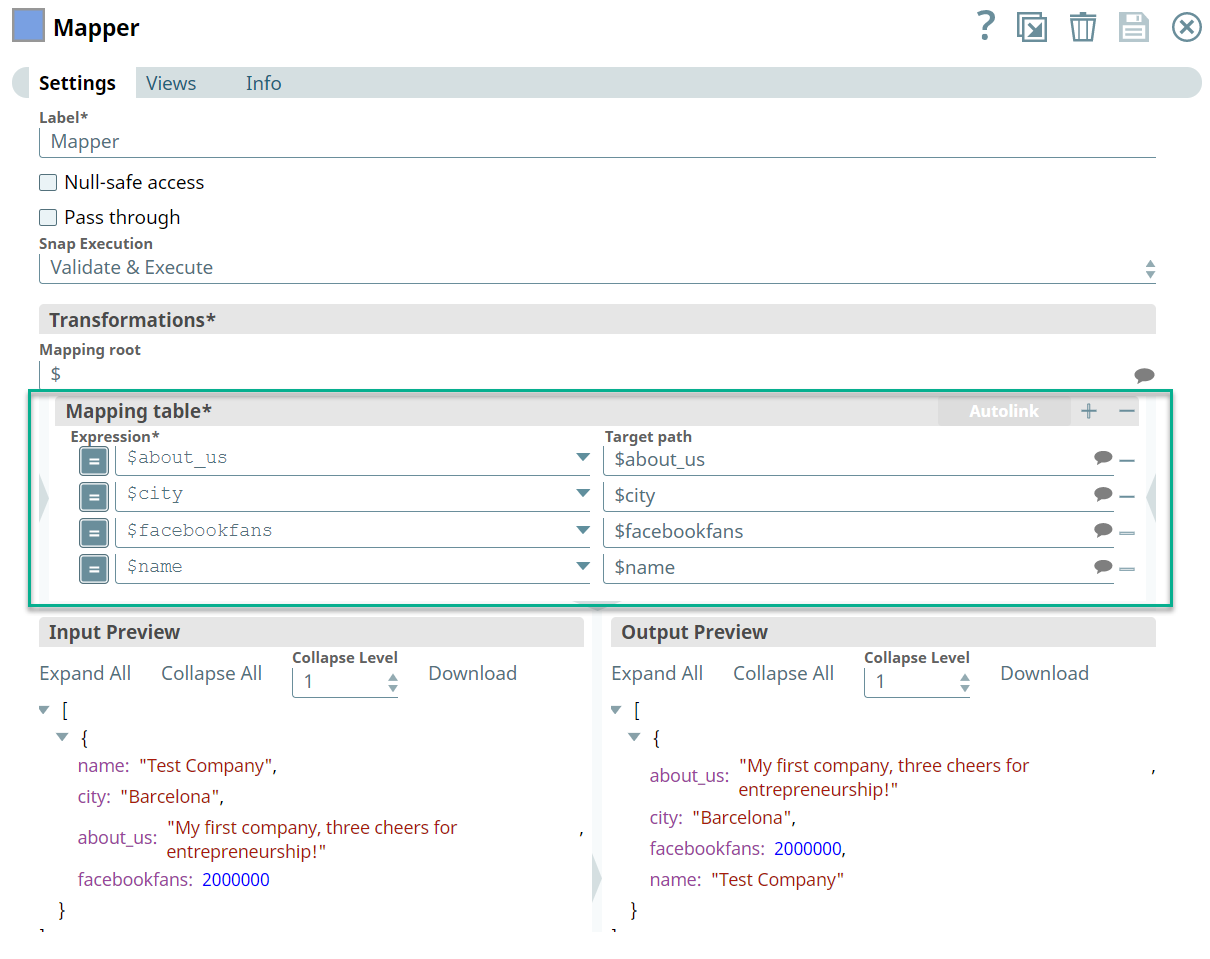Edit the $facebookfans target path field

[847, 532]
